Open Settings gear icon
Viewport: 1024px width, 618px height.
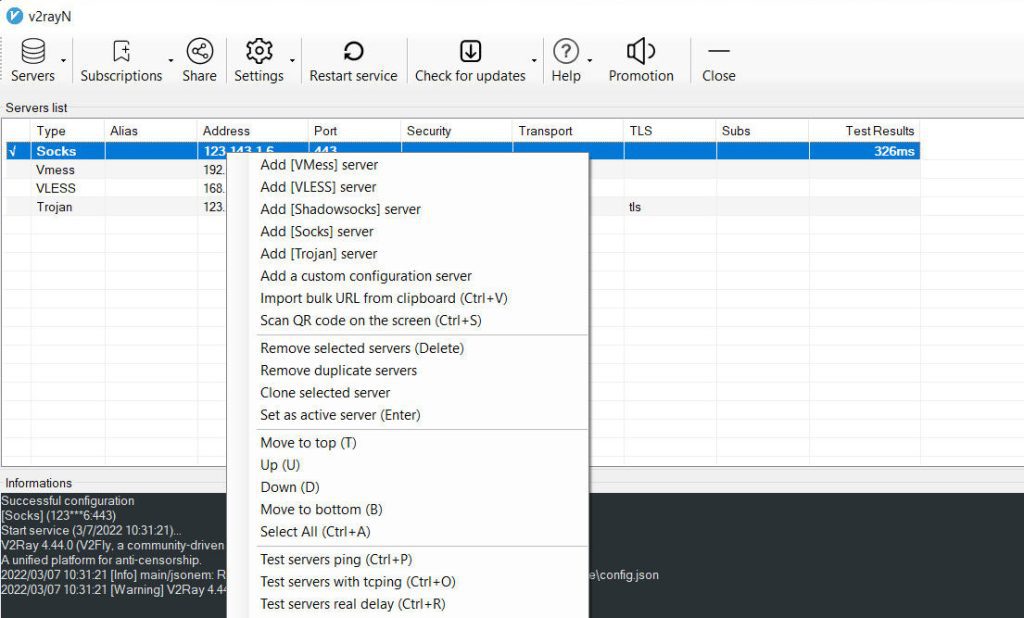259,52
